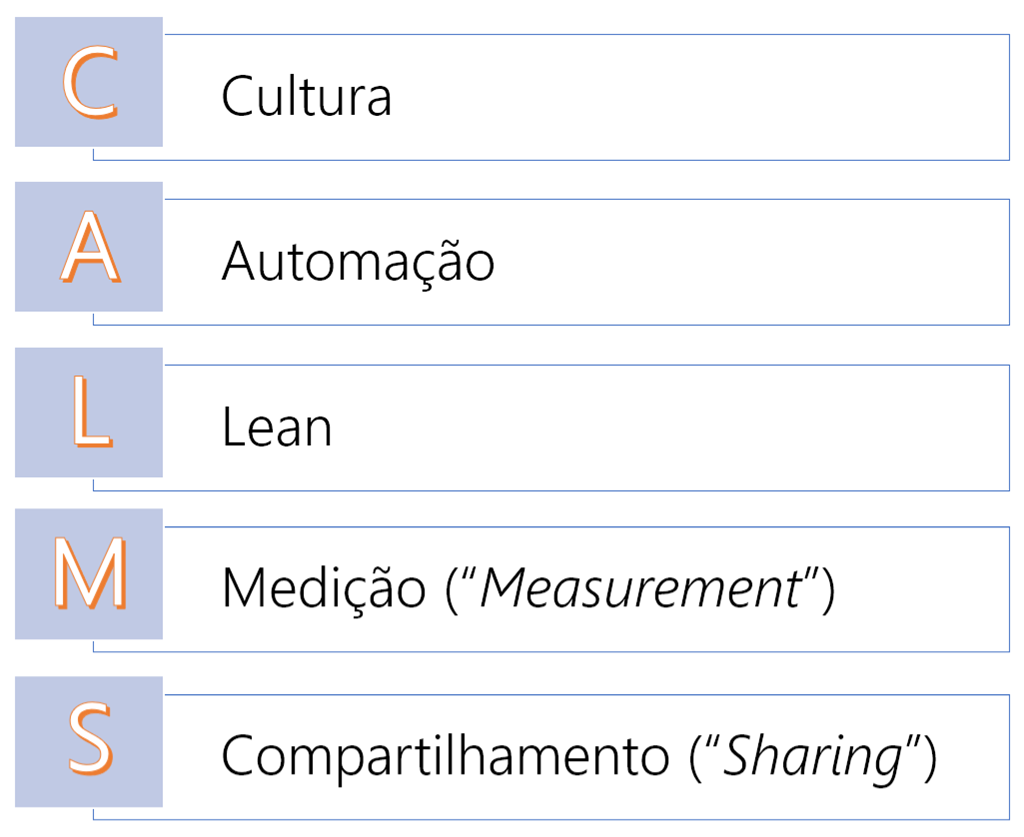Select the letter A tile
The height and width of the screenshot is (837, 1024).
pyautogui.click(x=89, y=247)
